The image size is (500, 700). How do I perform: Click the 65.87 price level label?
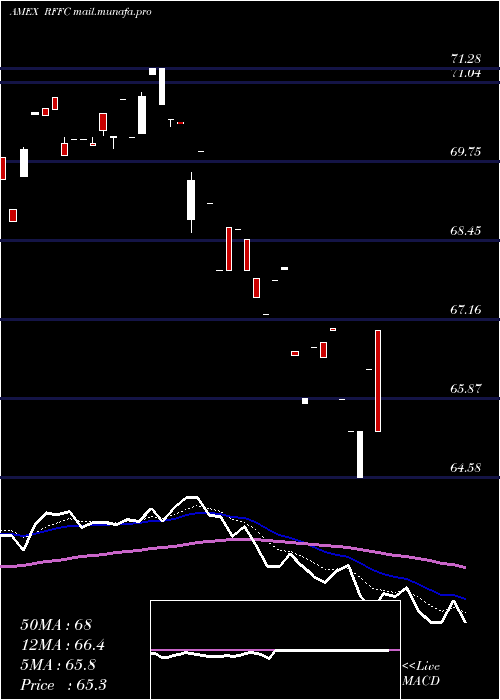point(466,388)
